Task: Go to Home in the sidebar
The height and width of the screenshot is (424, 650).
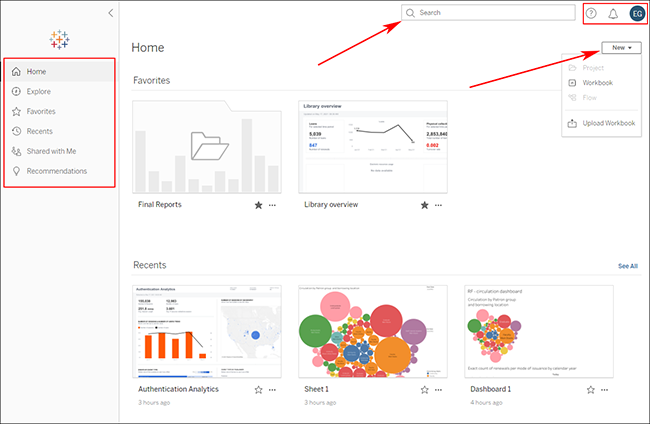Action: [60, 71]
